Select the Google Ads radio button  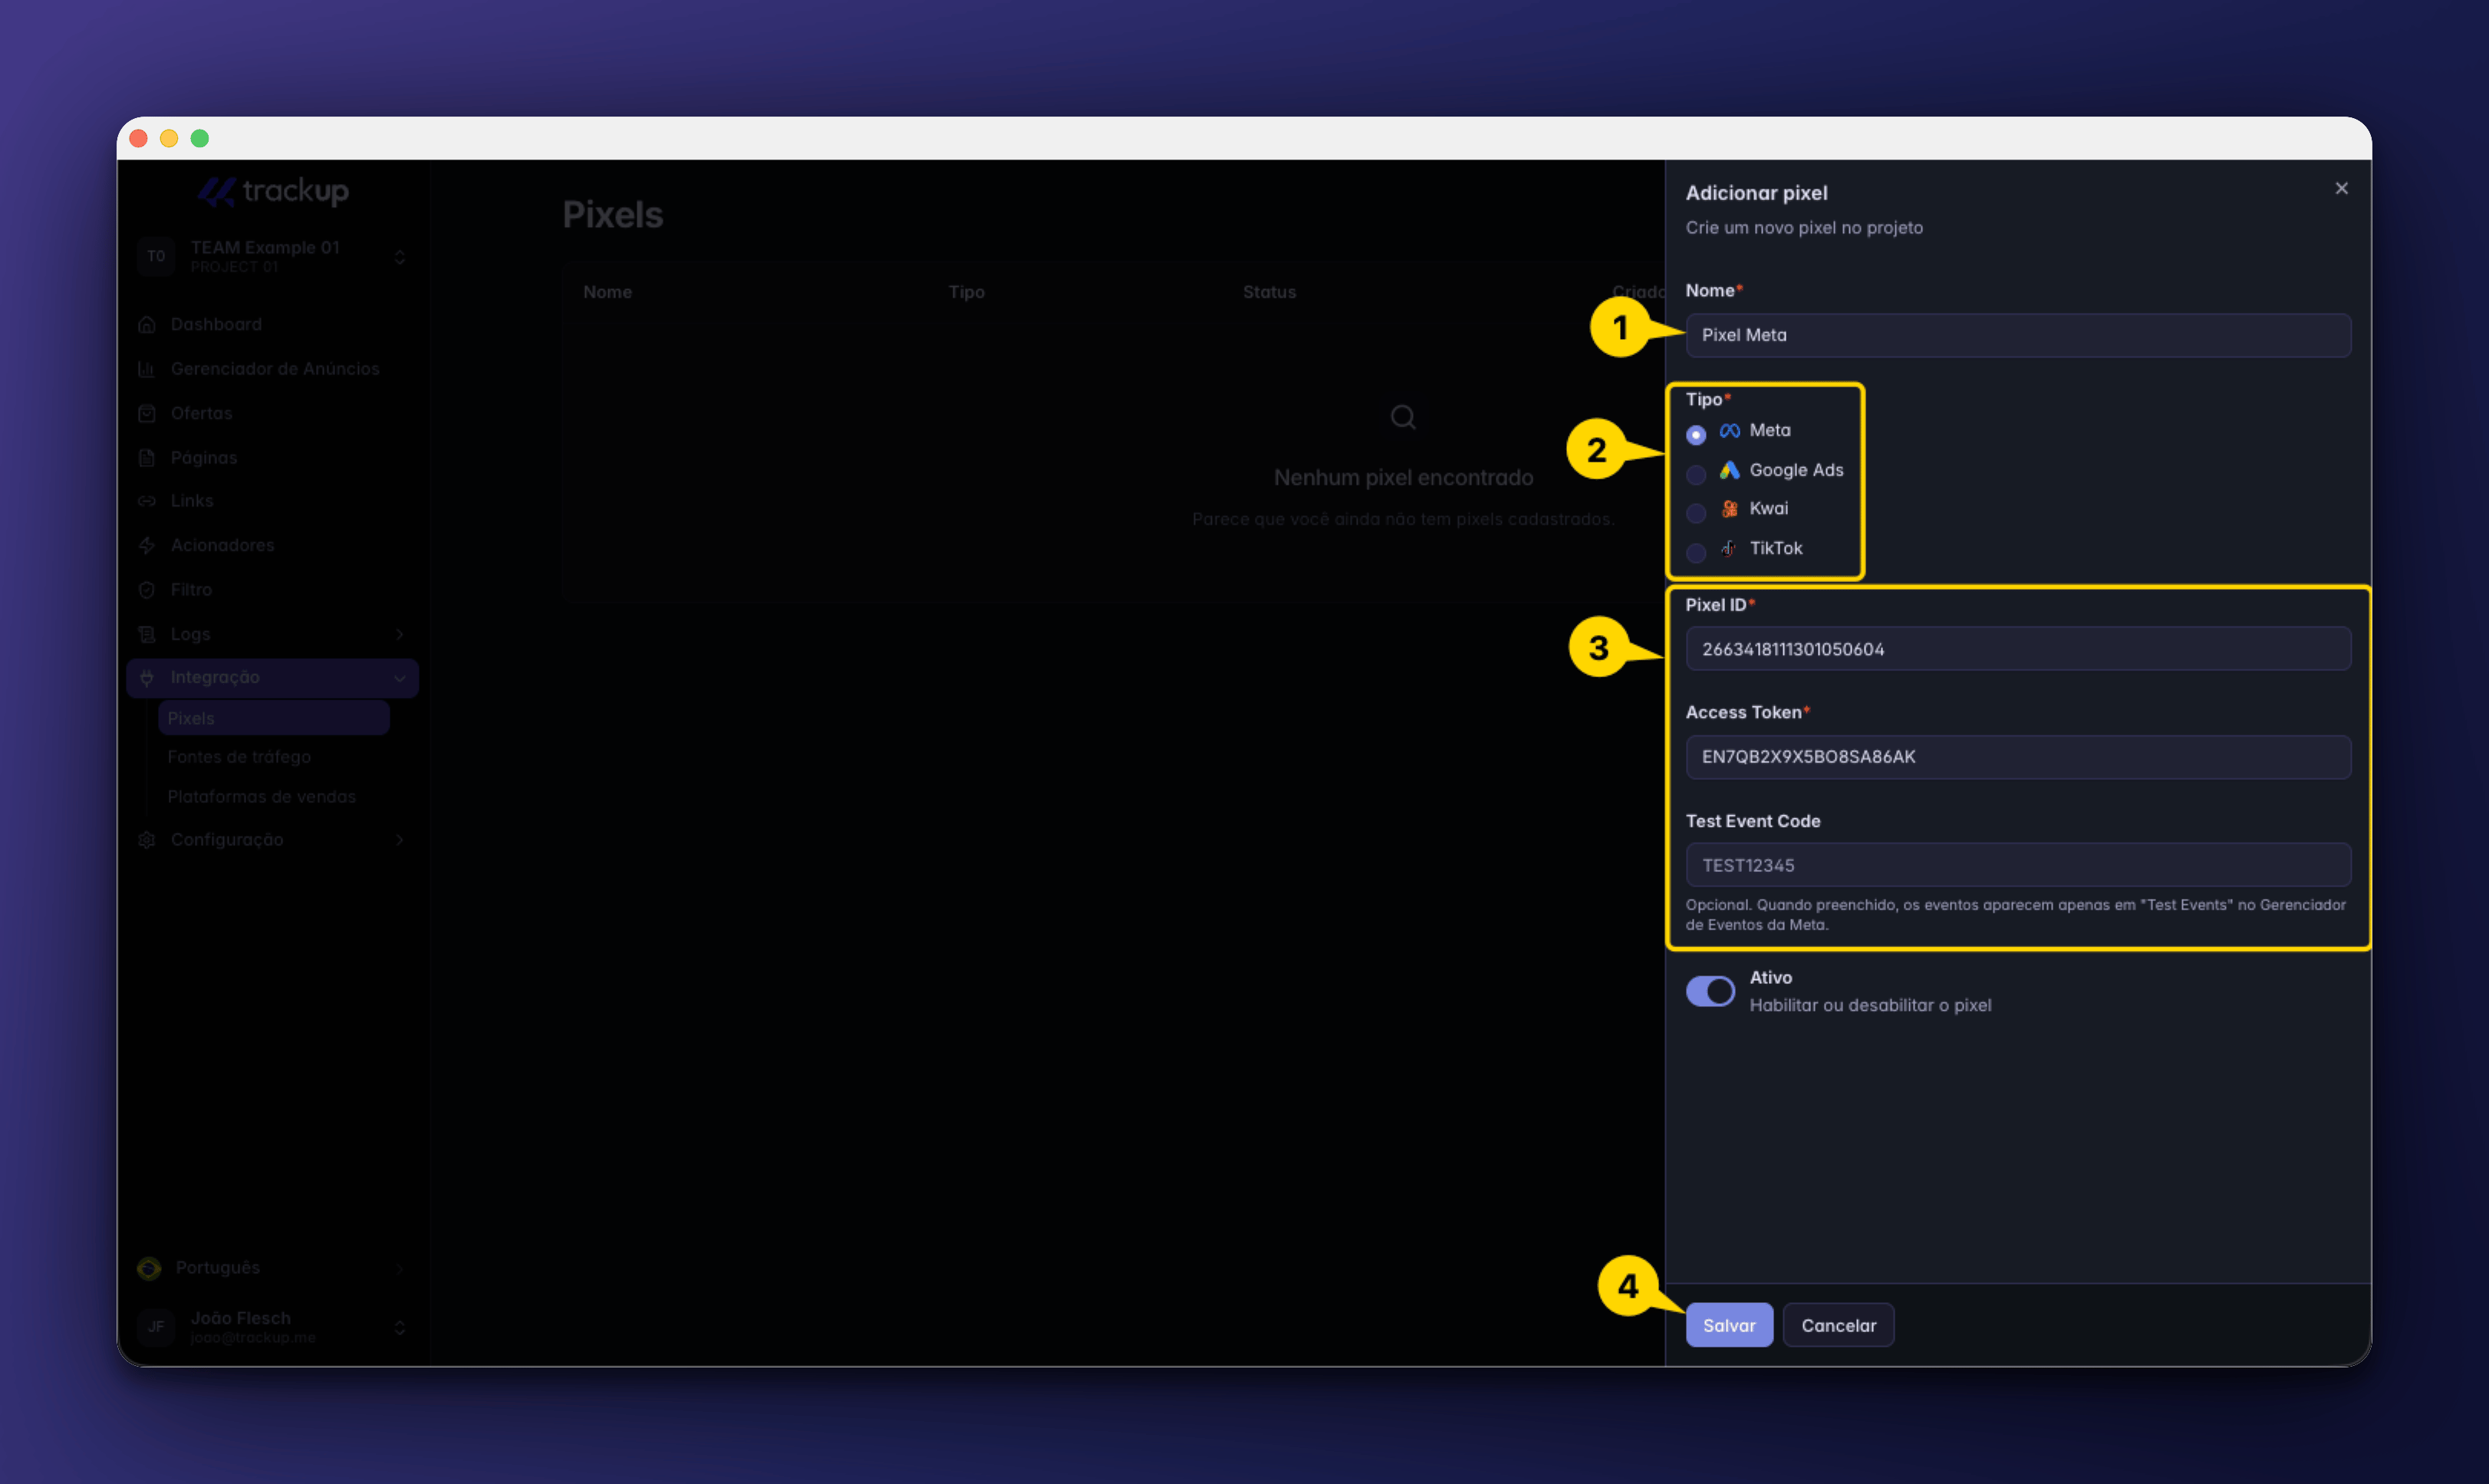(x=1696, y=474)
